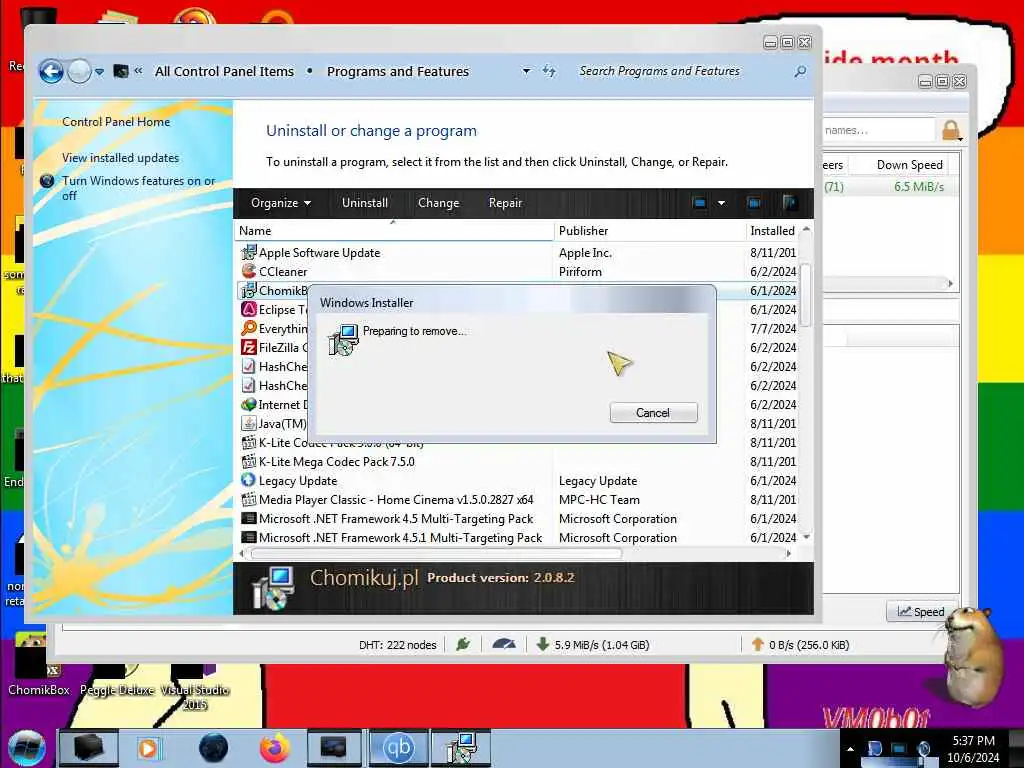The image size is (1024, 768).
Task: Show hidden system tray icons arrow
Action: [x=850, y=750]
